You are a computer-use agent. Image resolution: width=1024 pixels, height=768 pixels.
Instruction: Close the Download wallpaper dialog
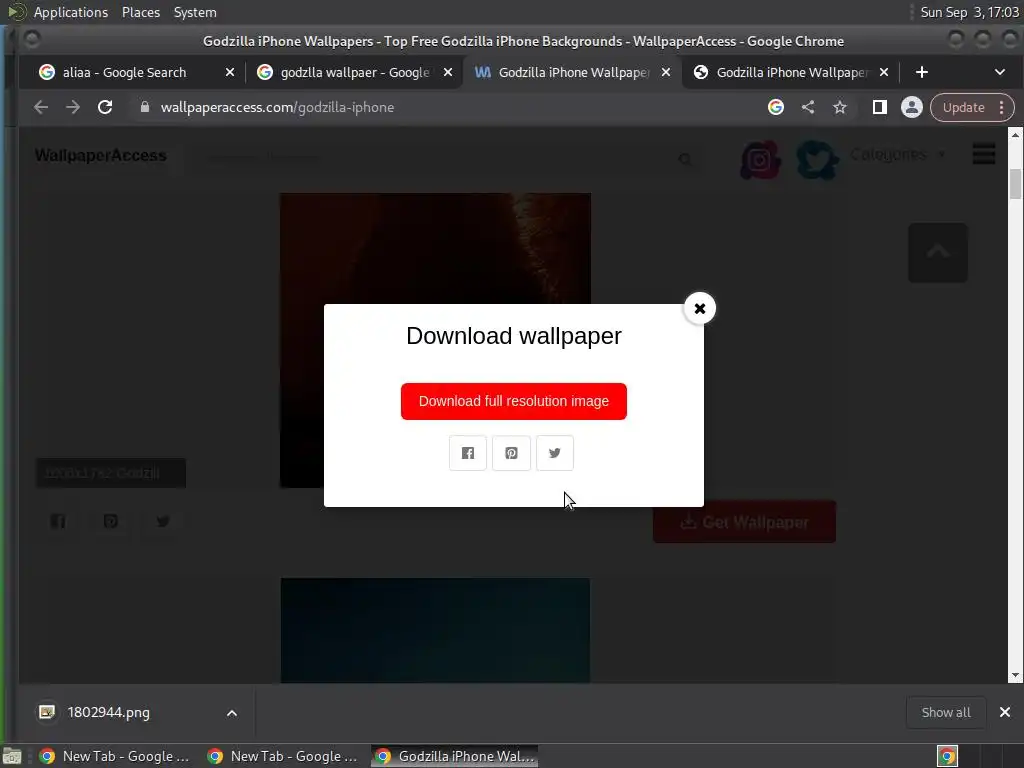click(699, 308)
